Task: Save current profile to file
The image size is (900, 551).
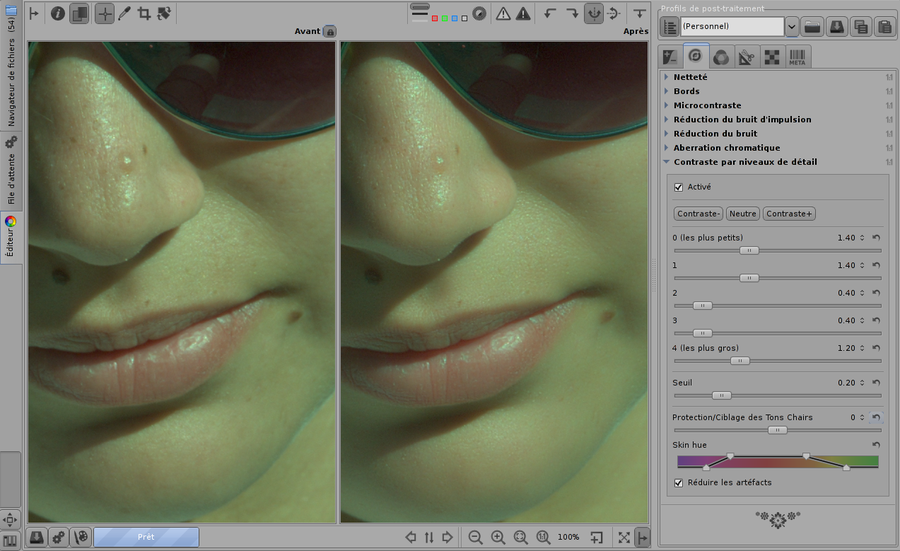Action: coord(835,27)
